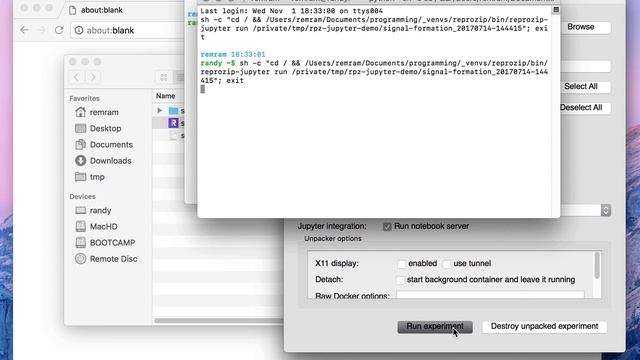Click the Raw Docker options field
The image size is (640, 360).
pyautogui.click(x=490, y=295)
